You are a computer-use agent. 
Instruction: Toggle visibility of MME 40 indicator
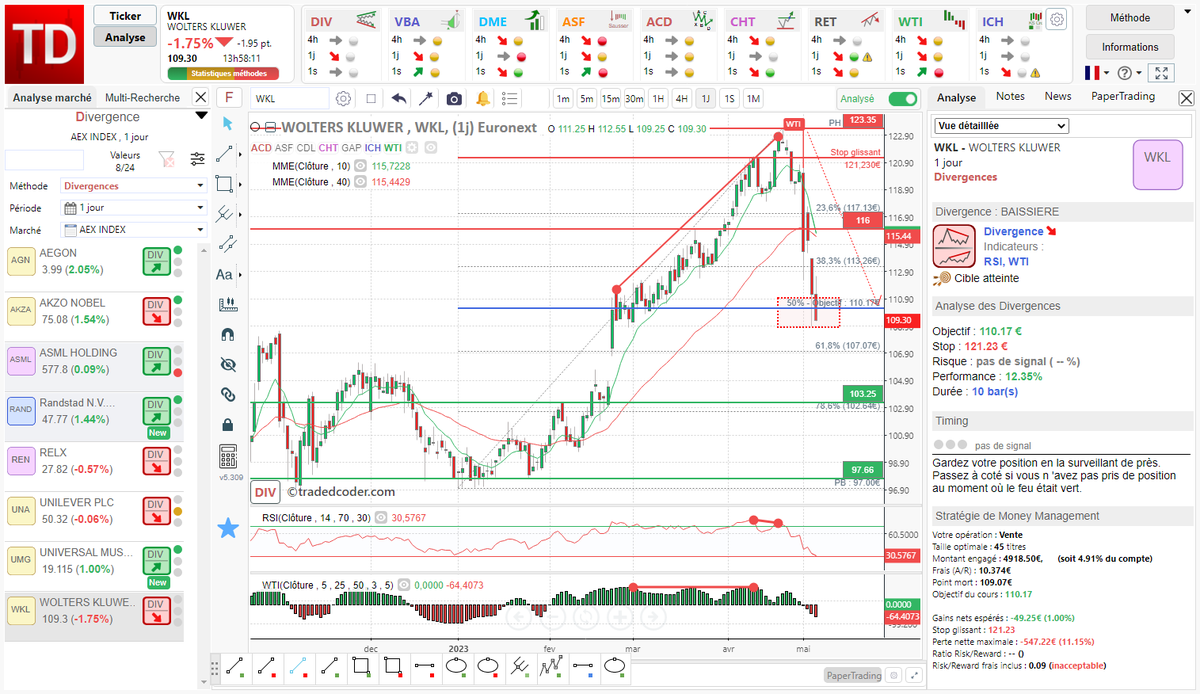click(360, 181)
